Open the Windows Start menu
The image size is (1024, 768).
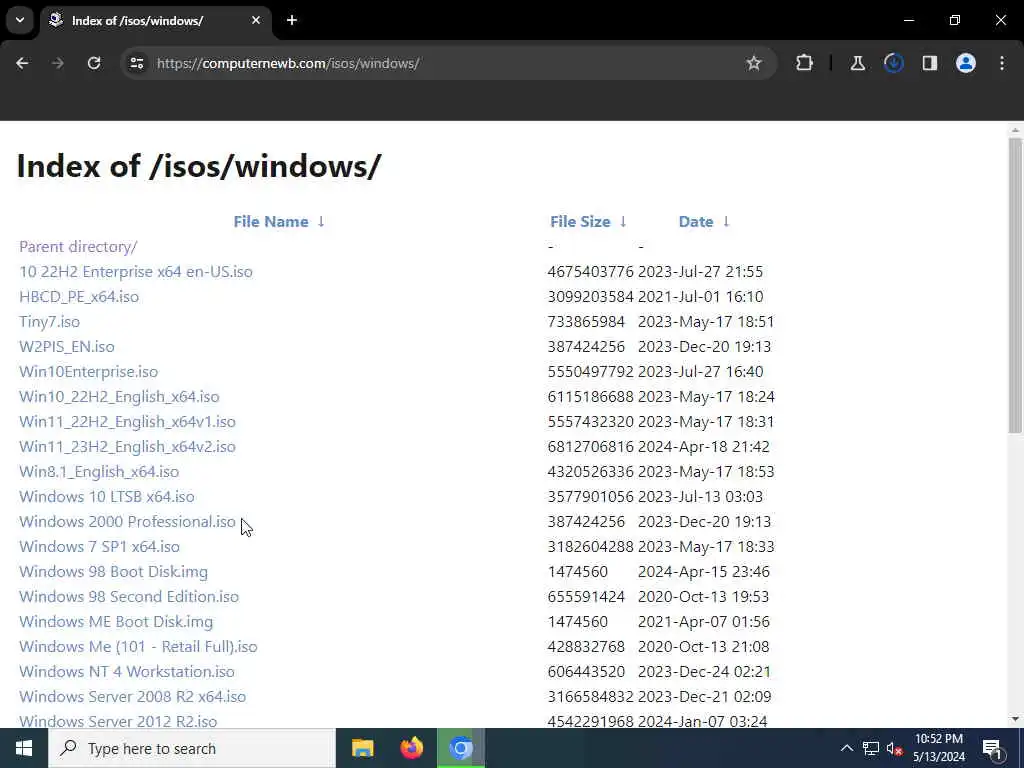pyautogui.click(x=24, y=748)
